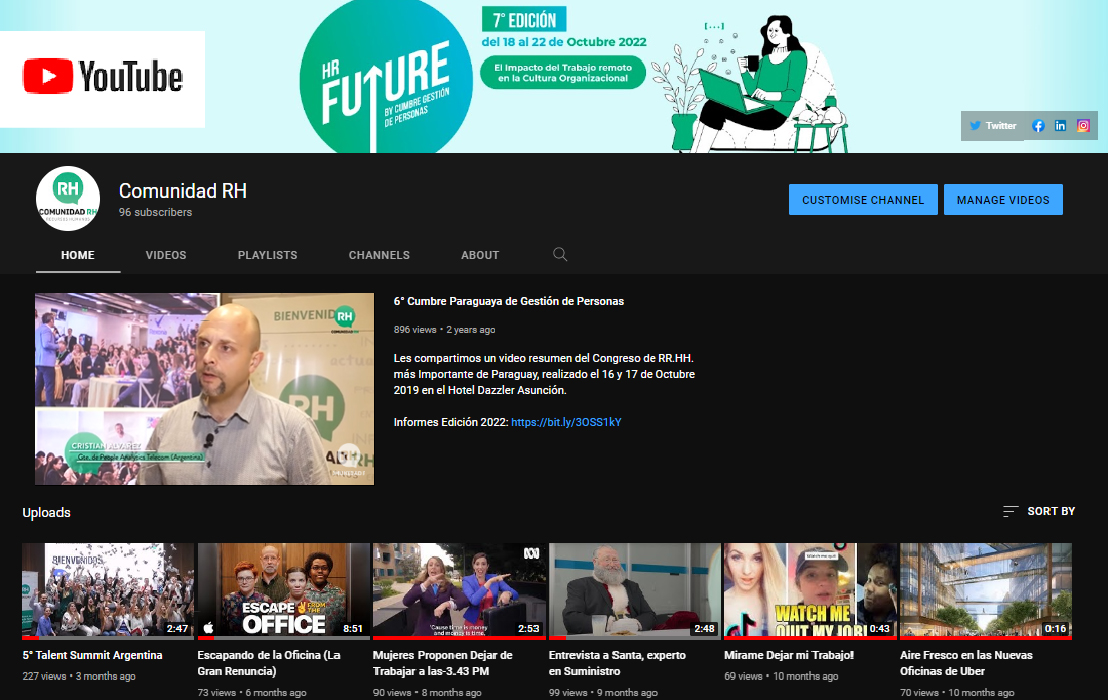Open the Sort By menu
Image resolution: width=1108 pixels, height=700 pixels.
[x=1039, y=511]
